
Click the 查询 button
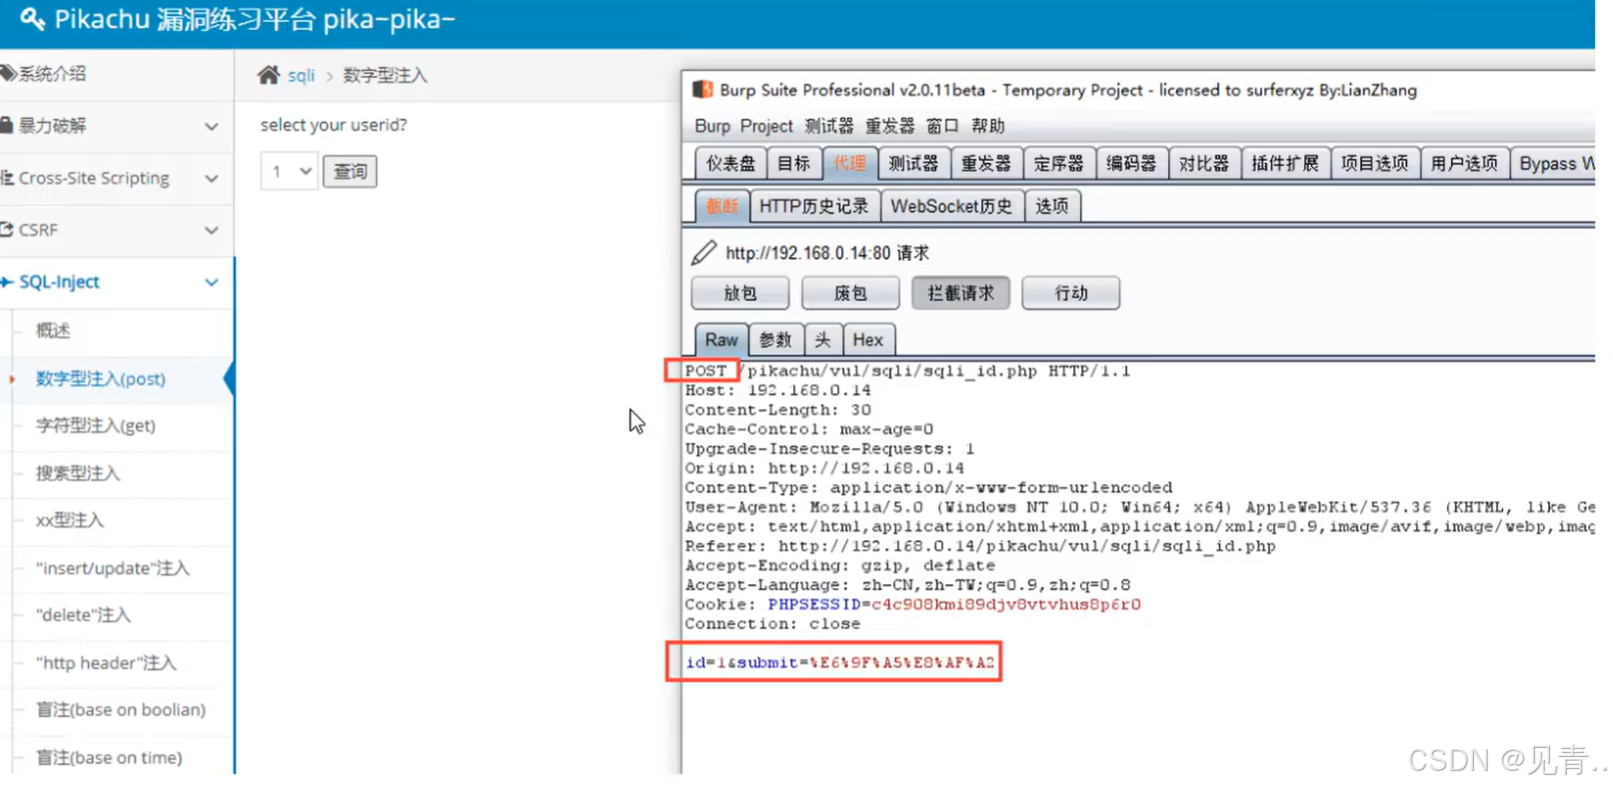click(x=350, y=171)
